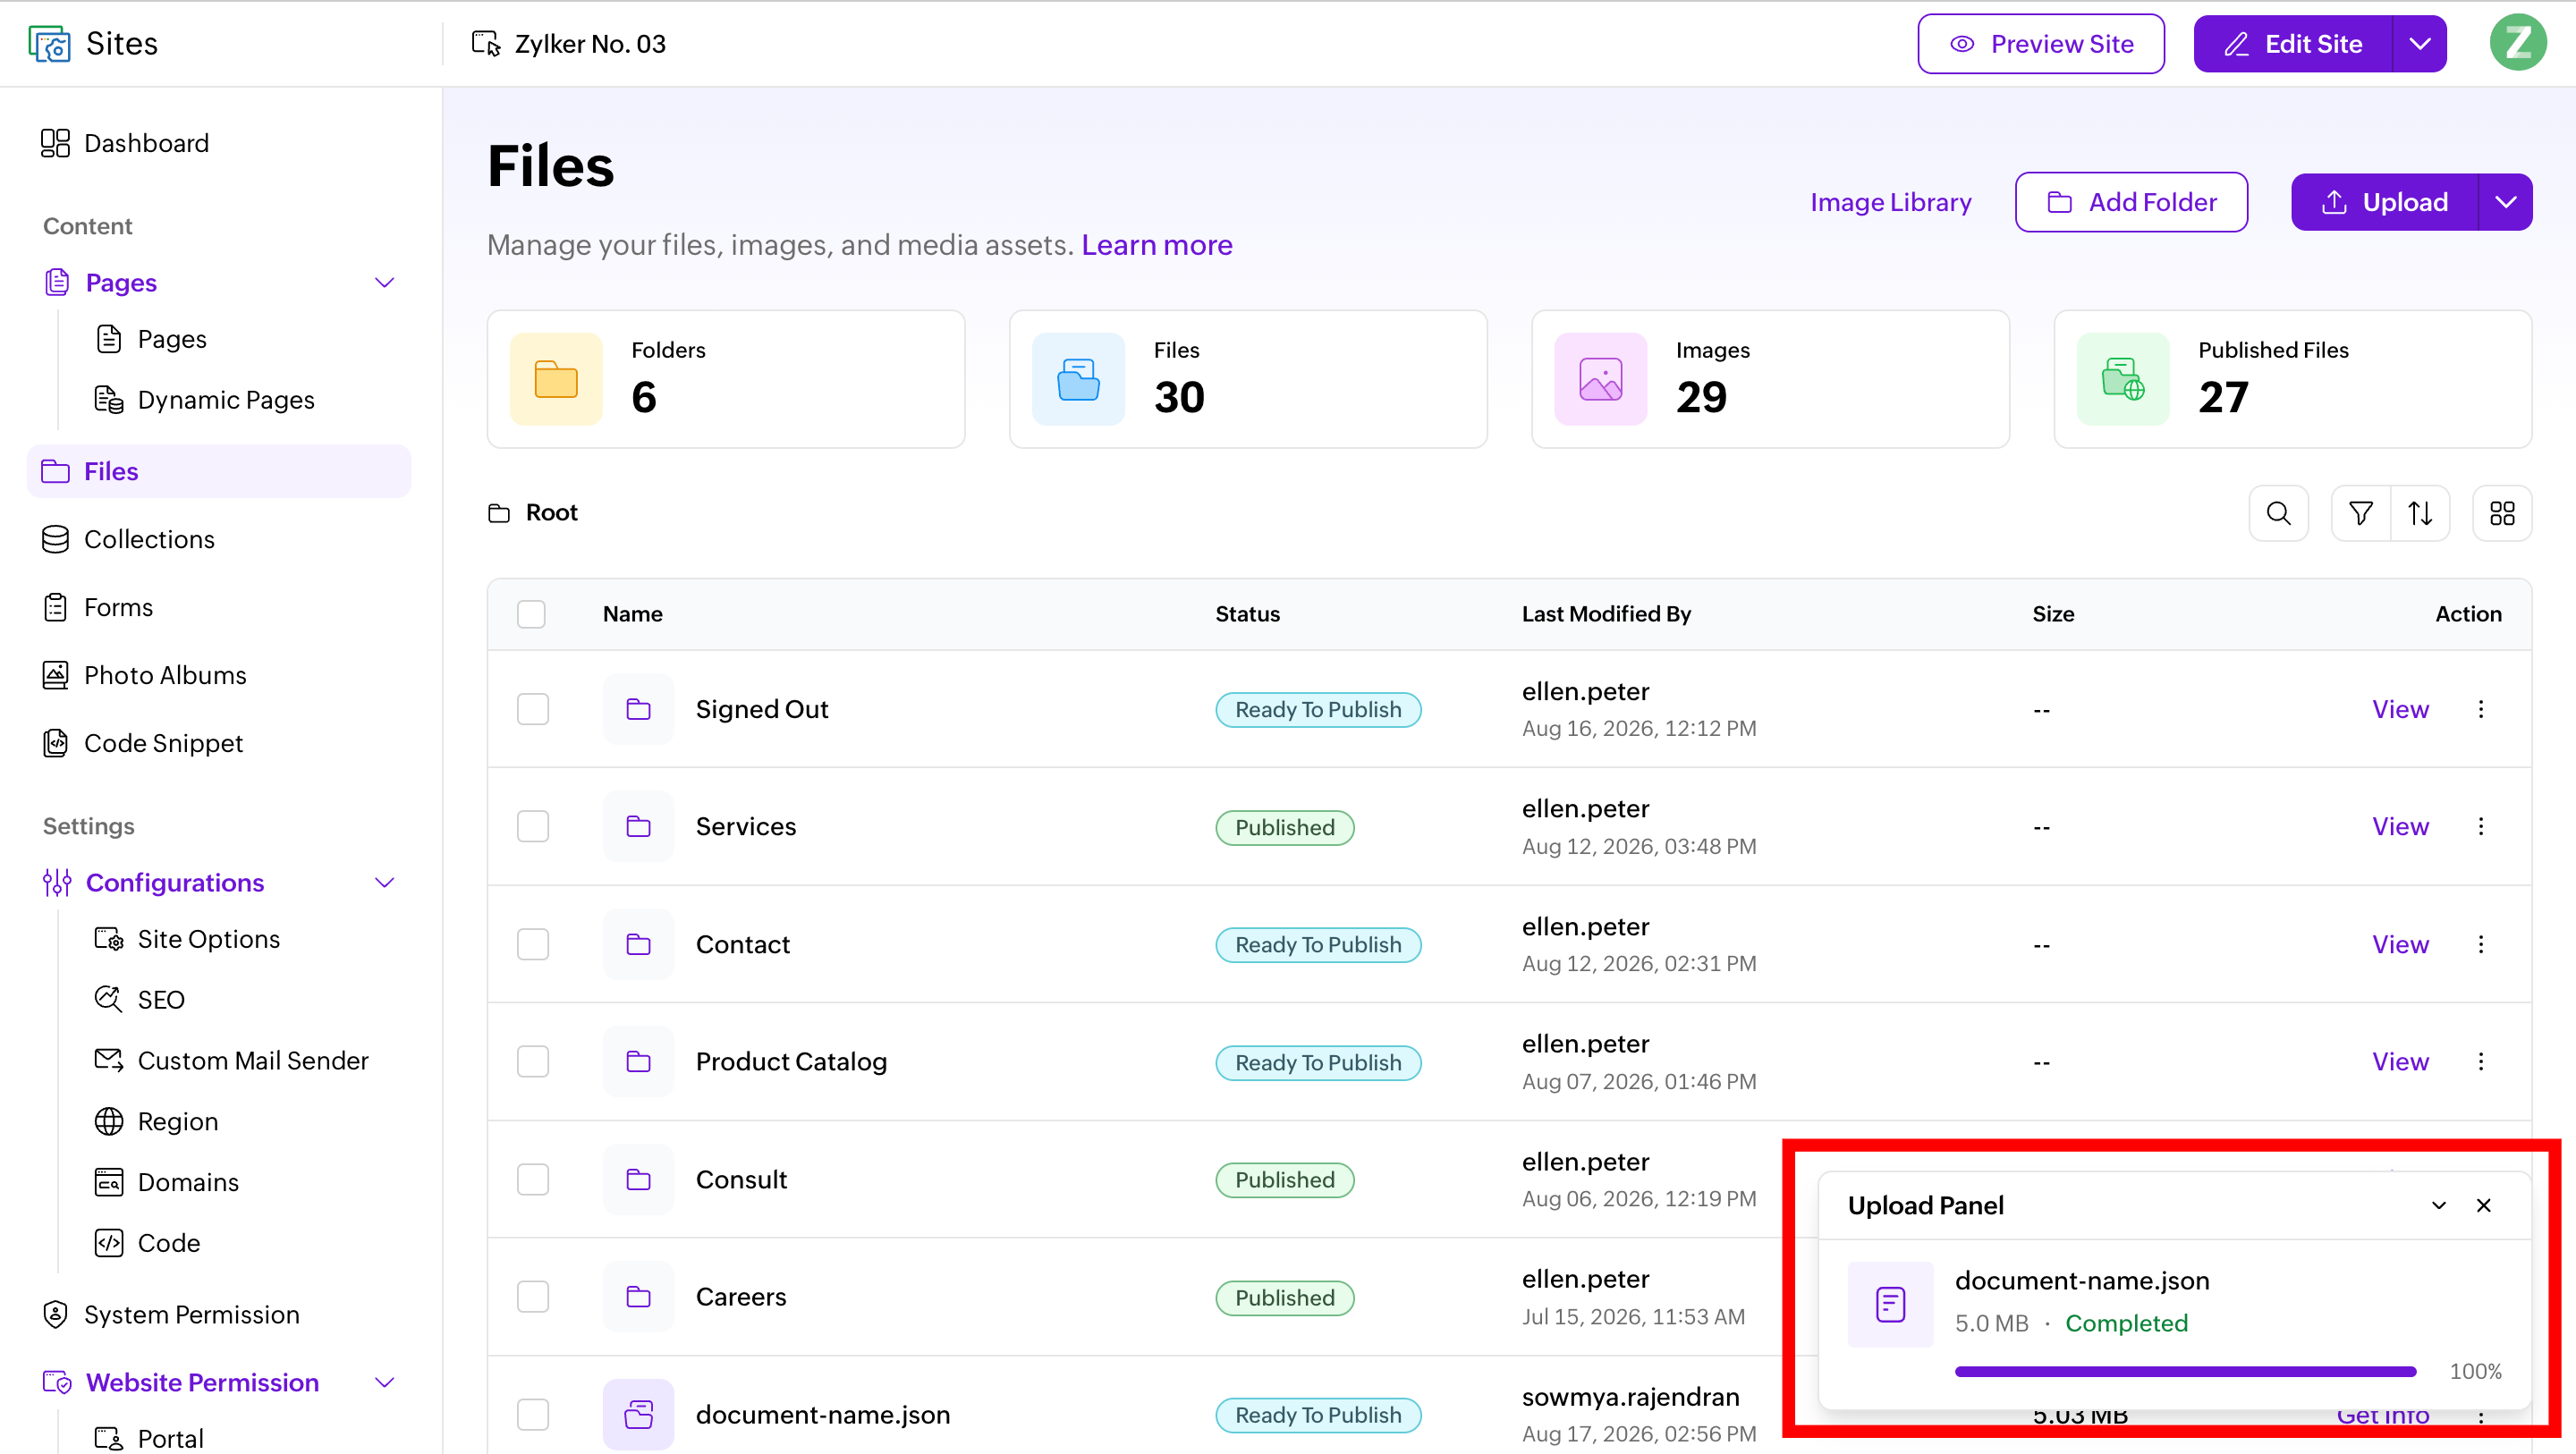Click the sort arrows icon
The image size is (2576, 1454).
tap(2420, 513)
